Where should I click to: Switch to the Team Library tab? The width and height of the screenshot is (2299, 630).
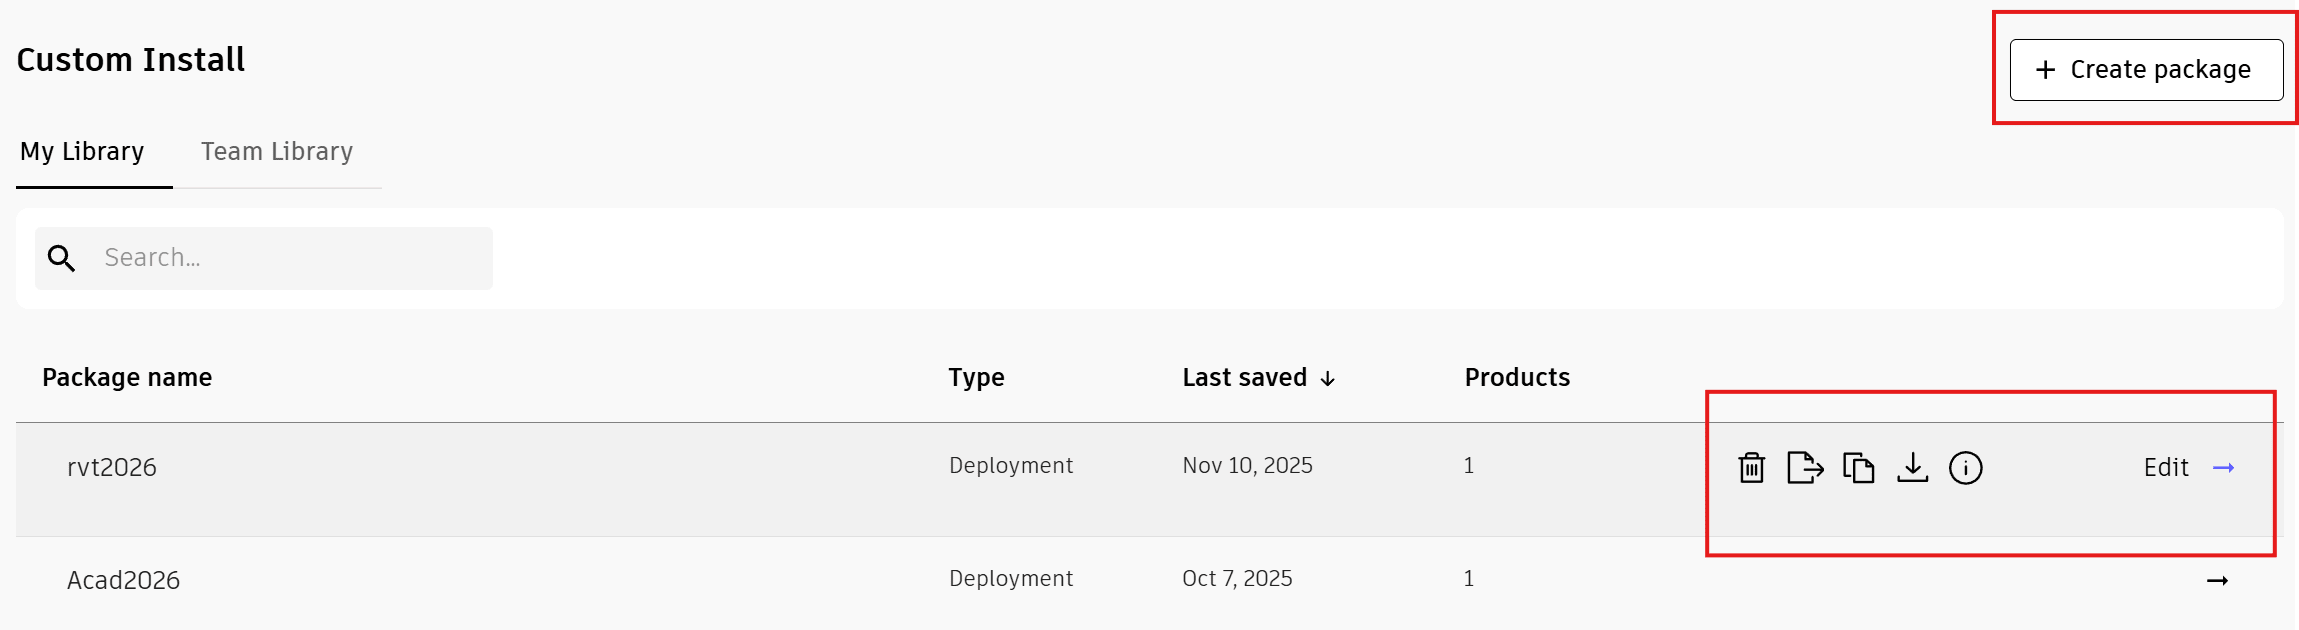click(277, 152)
